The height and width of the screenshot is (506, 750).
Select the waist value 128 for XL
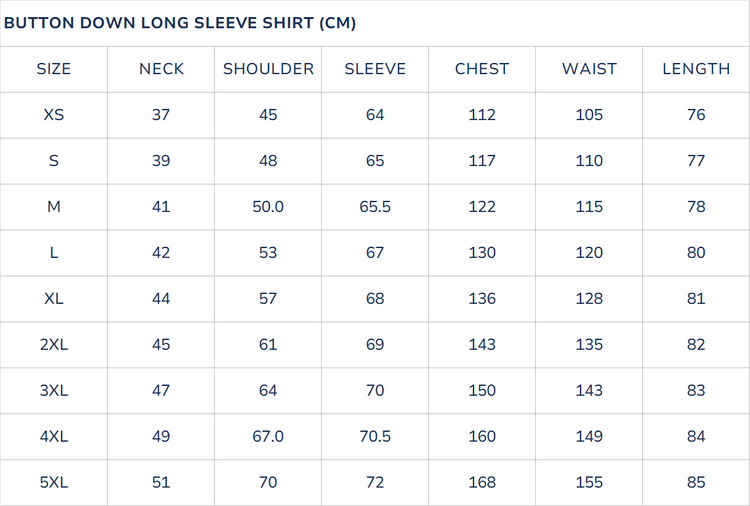pyautogui.click(x=589, y=298)
